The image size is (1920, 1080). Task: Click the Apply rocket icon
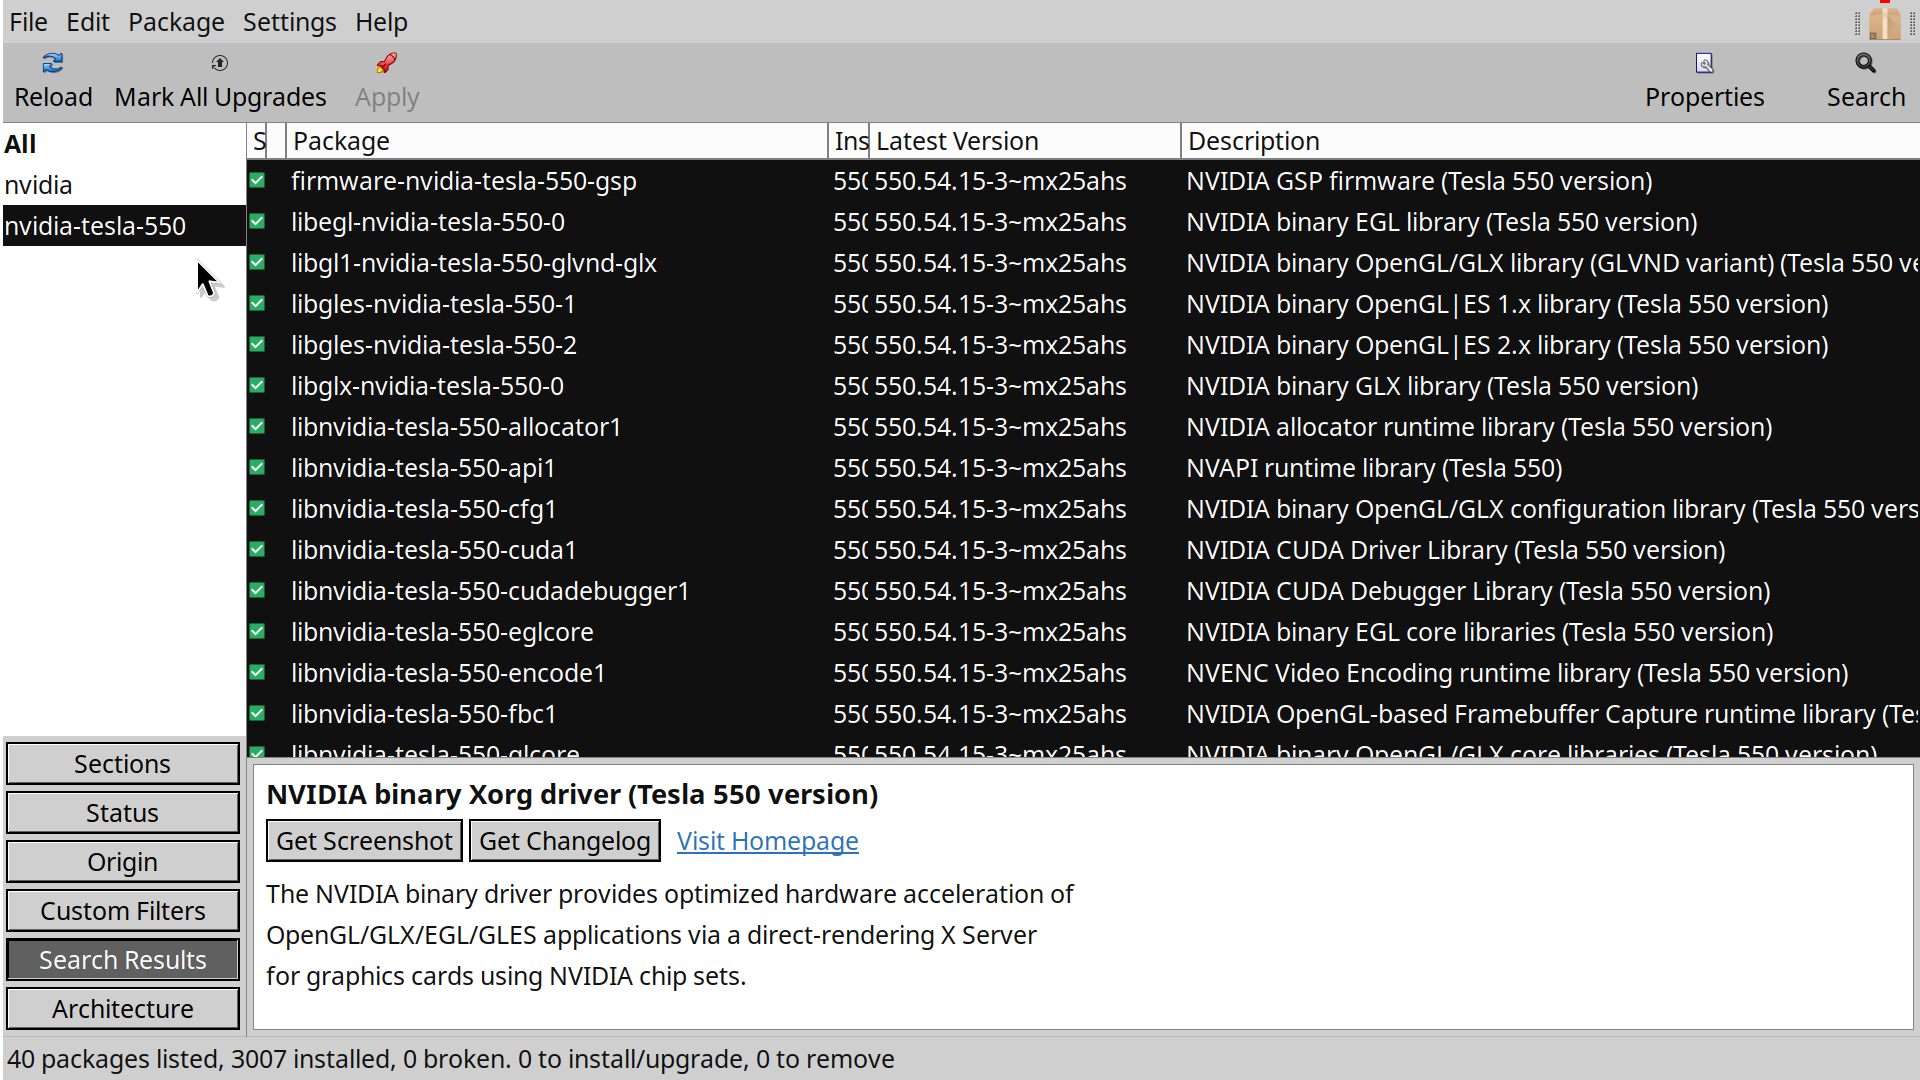[387, 64]
